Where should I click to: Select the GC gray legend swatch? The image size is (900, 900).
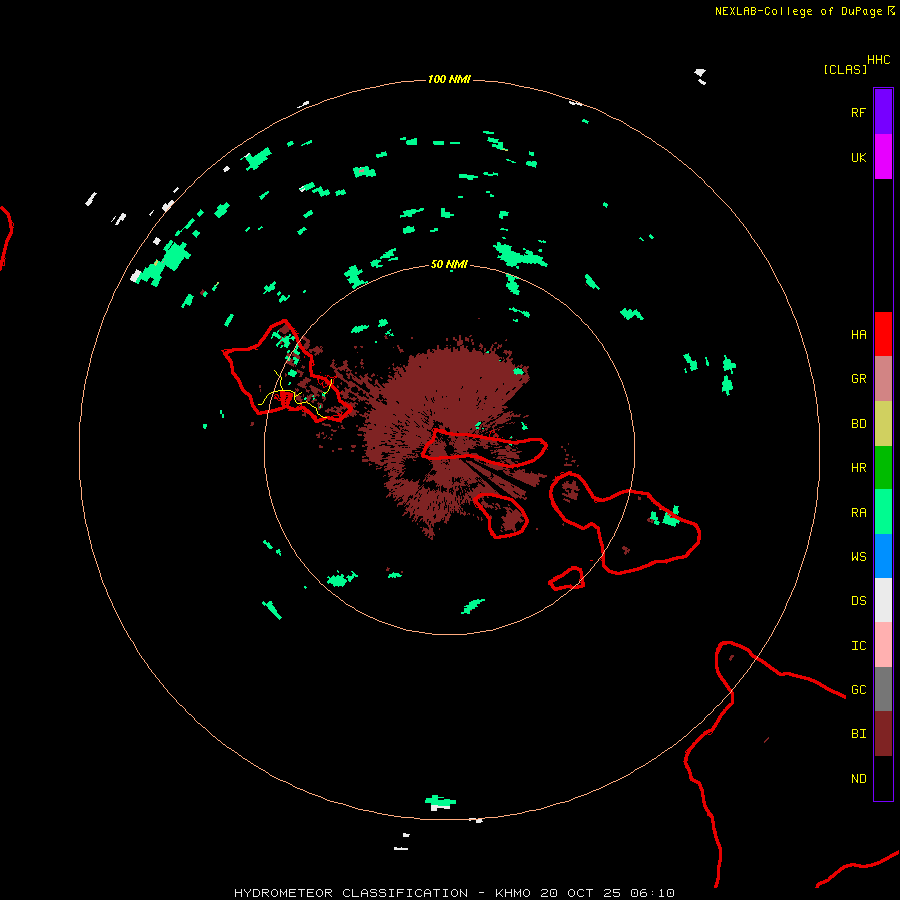click(x=883, y=689)
